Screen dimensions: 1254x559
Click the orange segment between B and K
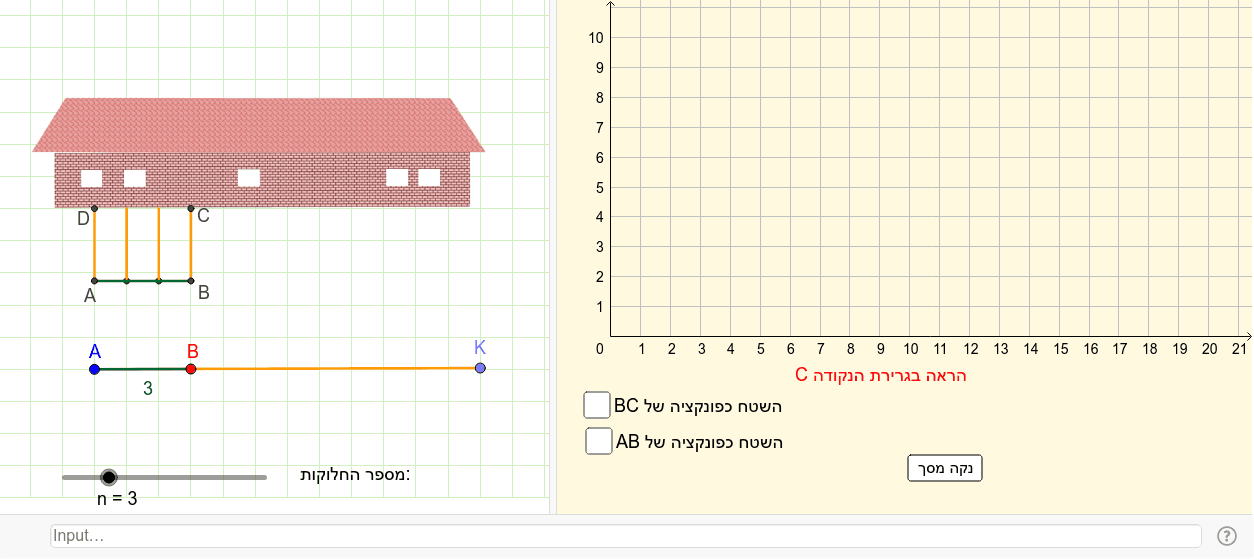[335, 369]
